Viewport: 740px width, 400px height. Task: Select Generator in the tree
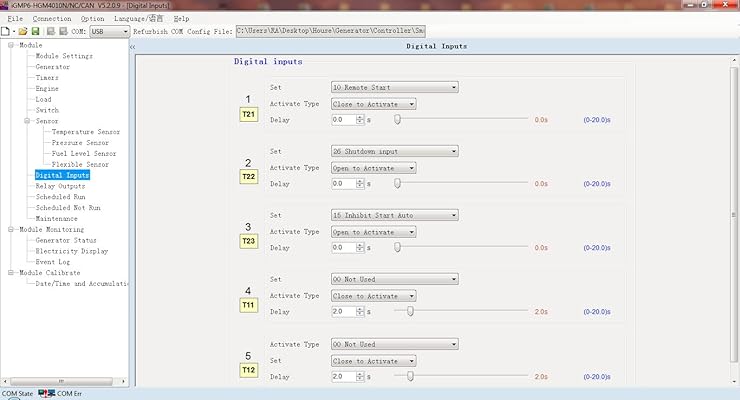[x=52, y=67]
